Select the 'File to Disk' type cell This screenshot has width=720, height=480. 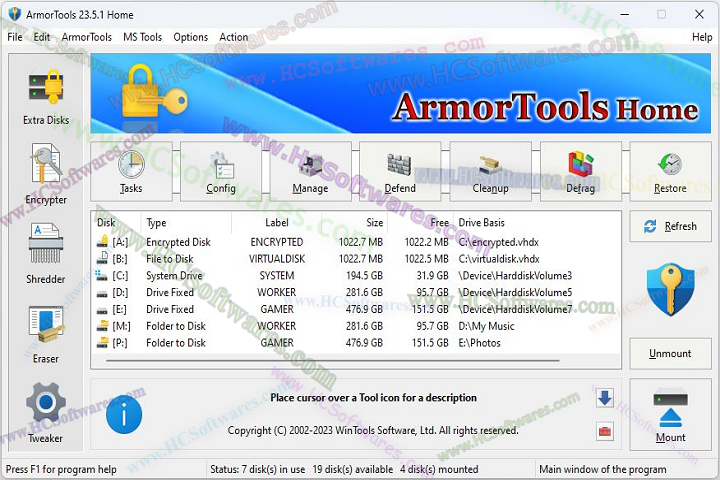tap(170, 259)
